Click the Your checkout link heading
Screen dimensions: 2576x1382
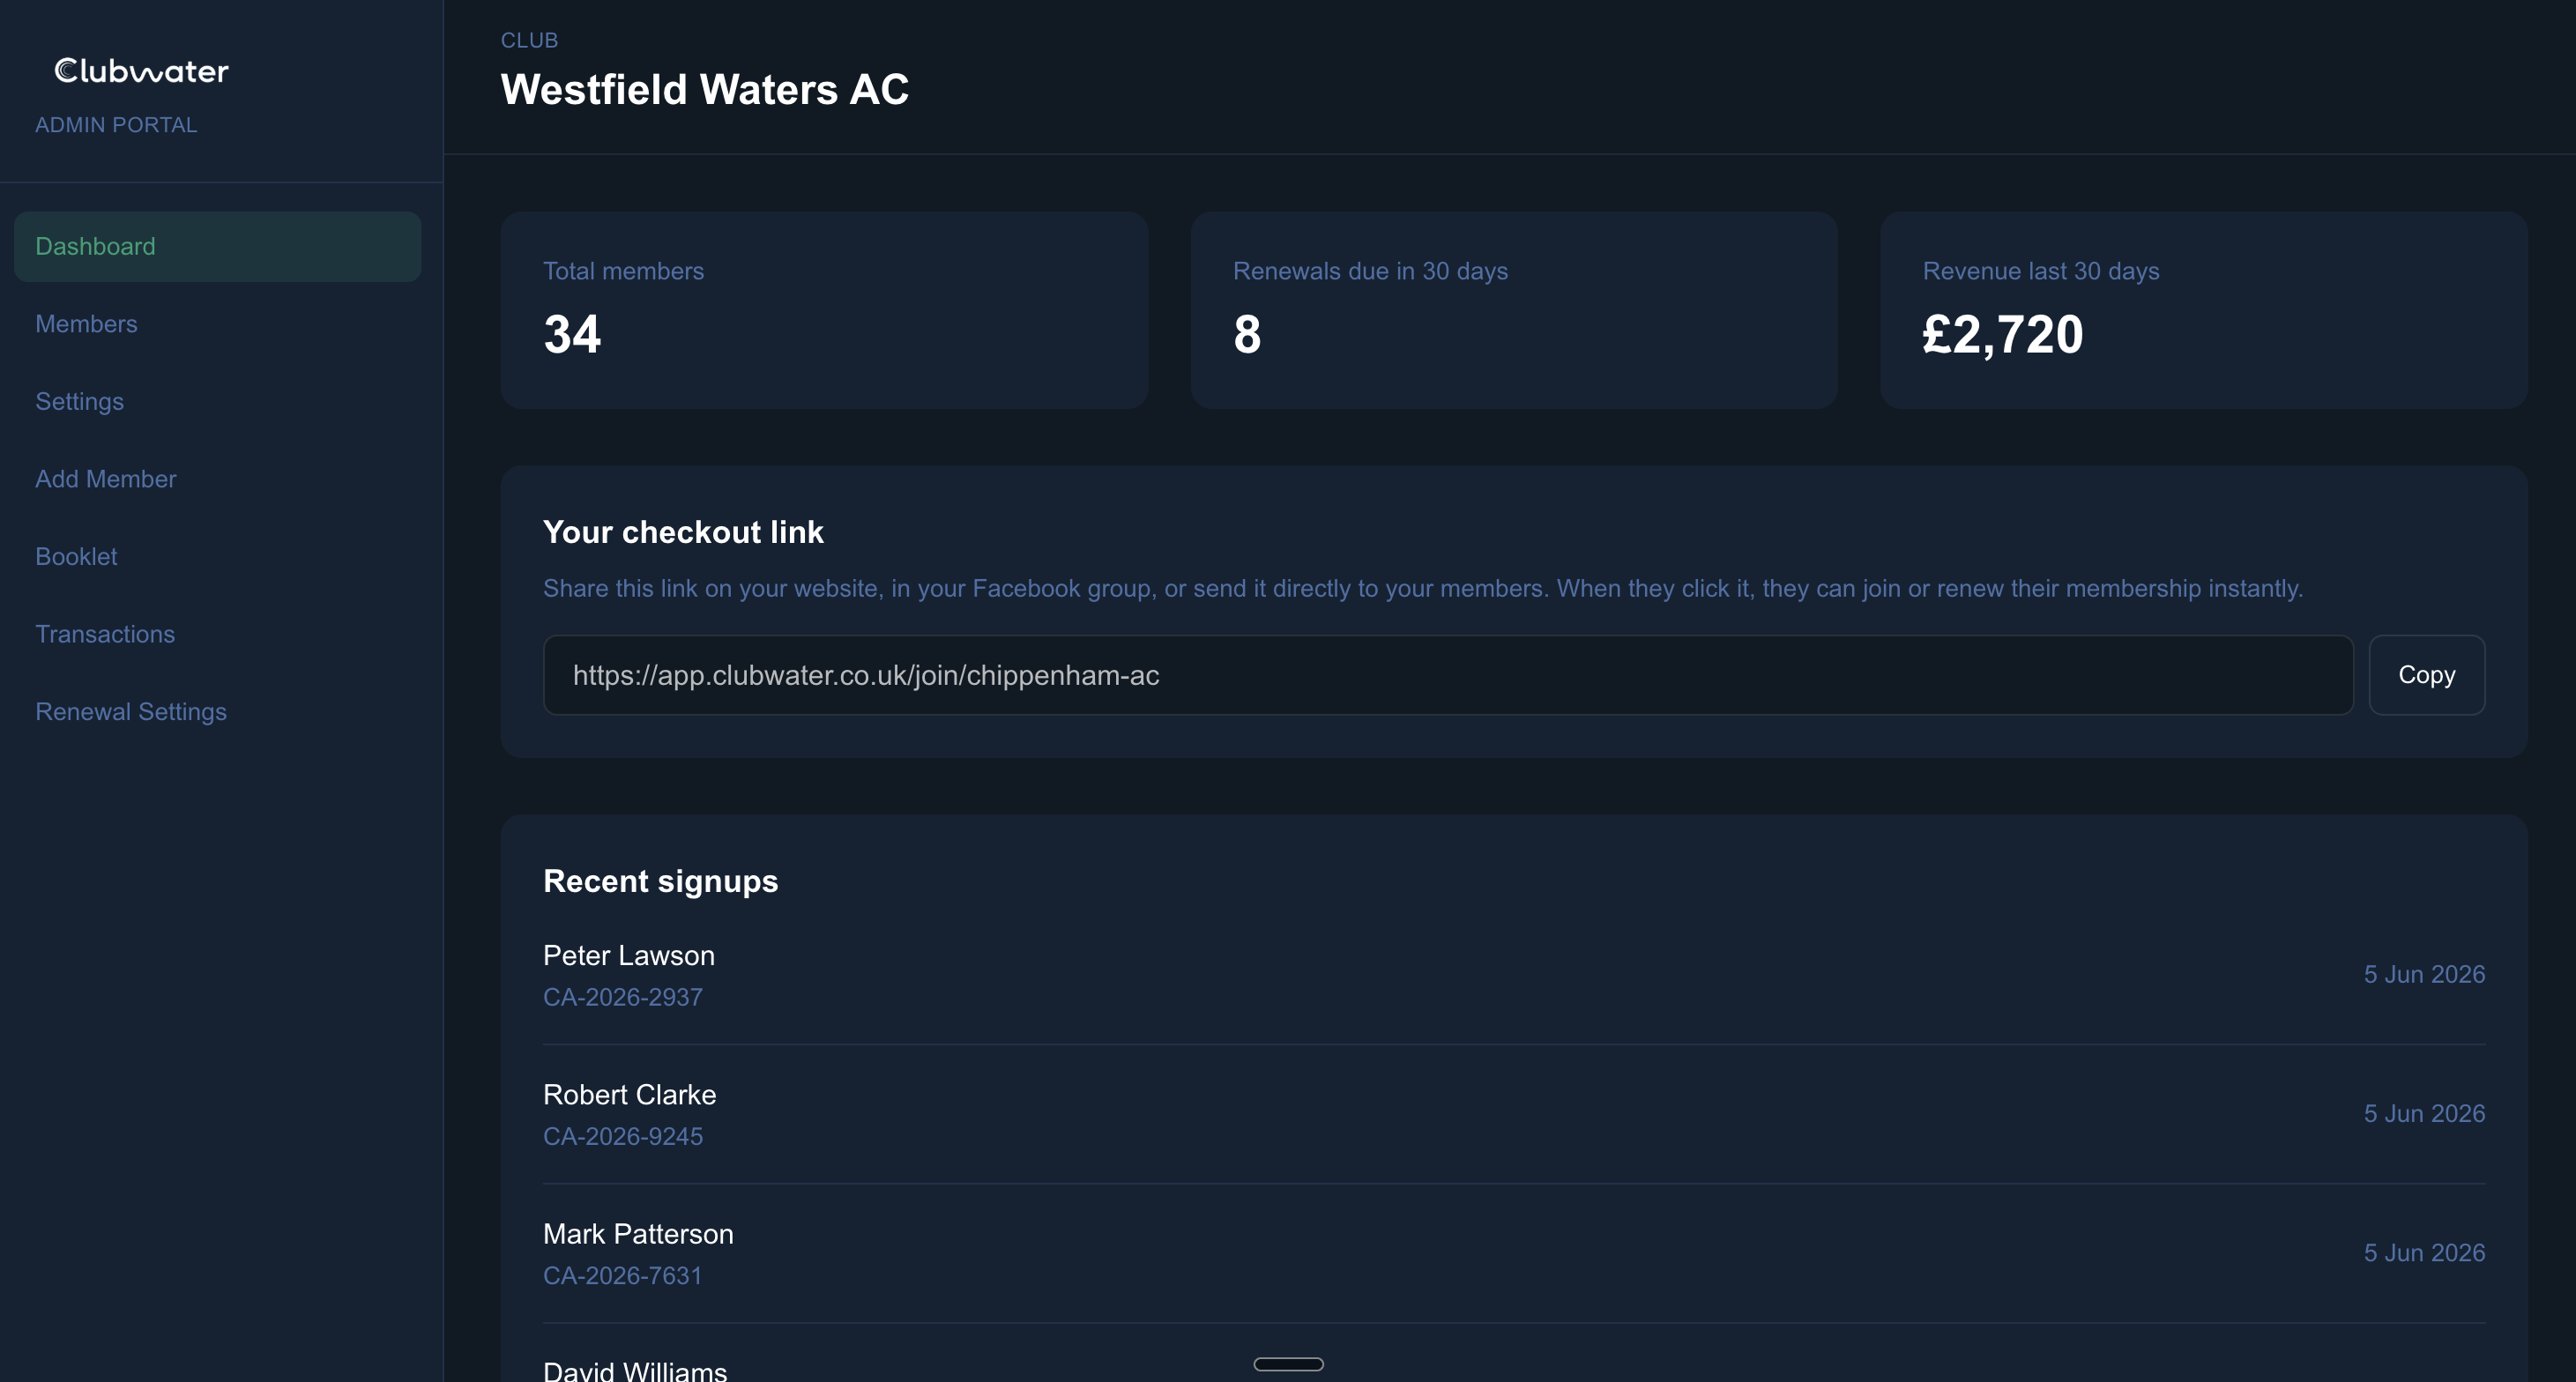[x=683, y=532]
